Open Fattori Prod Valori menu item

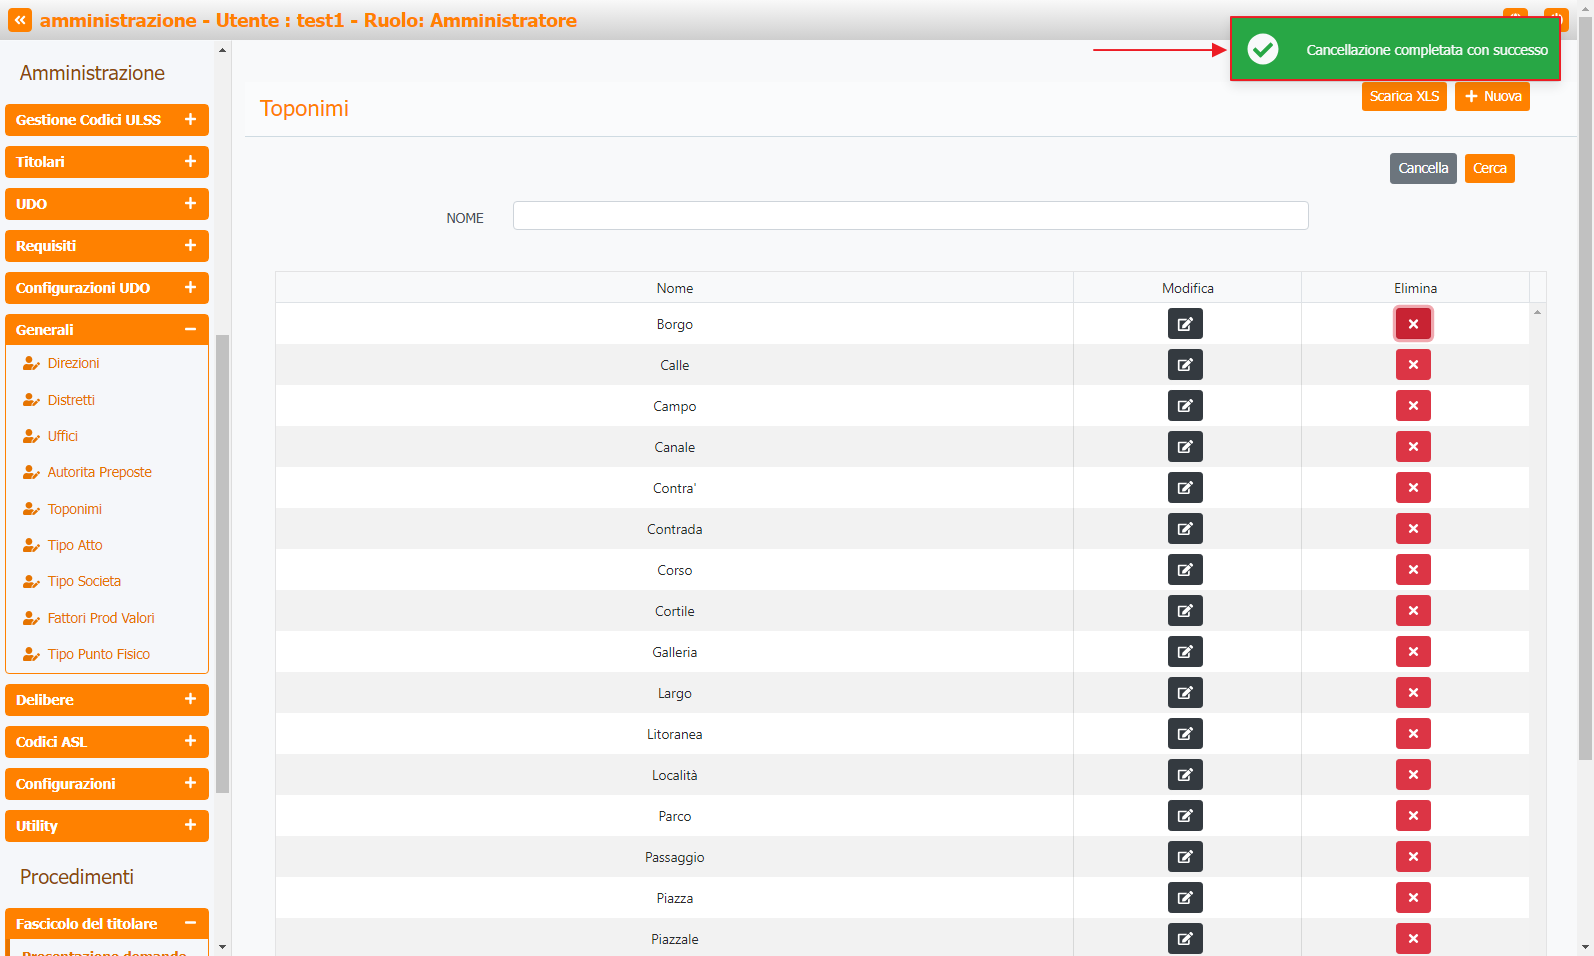point(101,618)
